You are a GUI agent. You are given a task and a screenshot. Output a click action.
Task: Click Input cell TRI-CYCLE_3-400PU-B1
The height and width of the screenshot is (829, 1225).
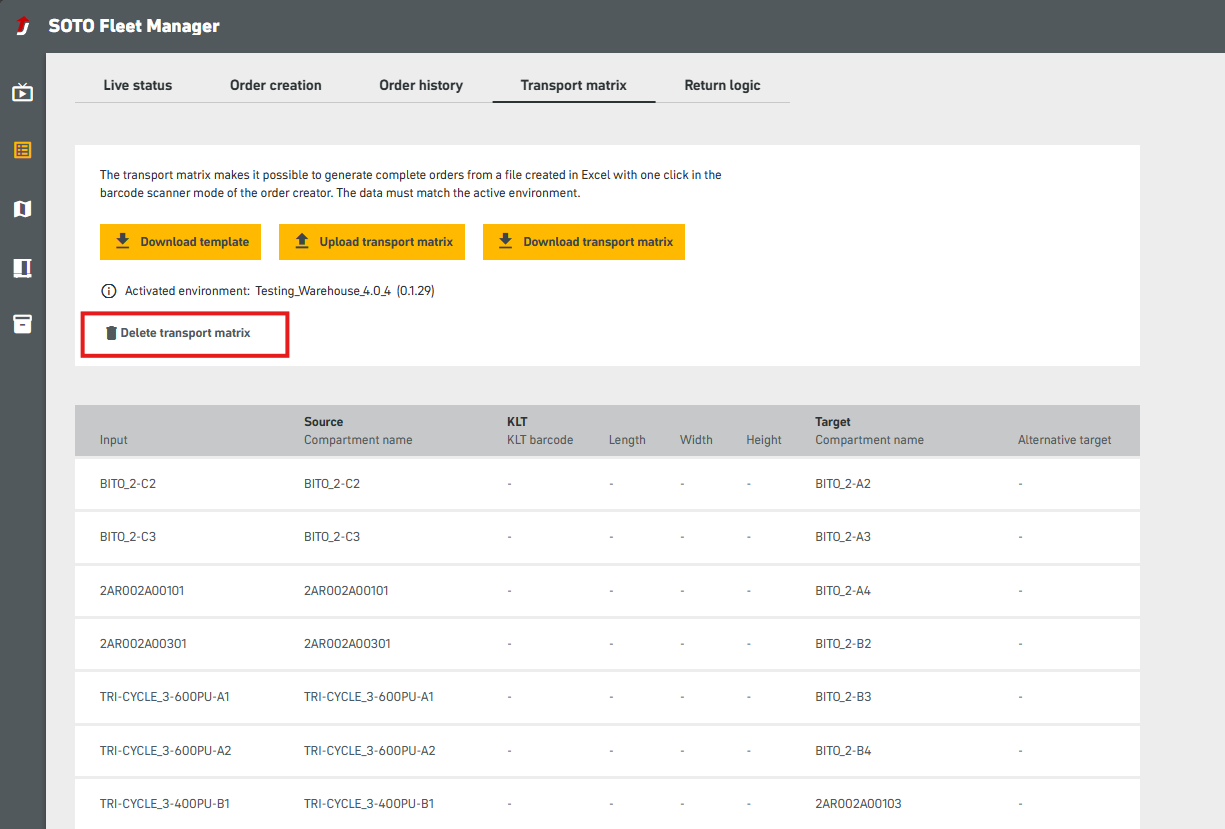[x=165, y=804]
